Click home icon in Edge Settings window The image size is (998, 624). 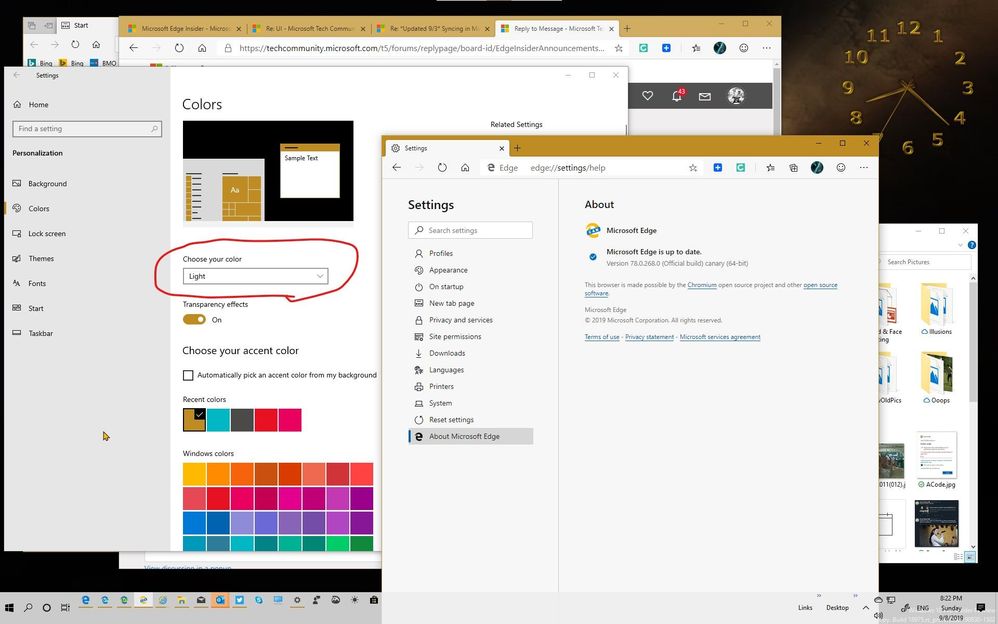pyautogui.click(x=465, y=167)
